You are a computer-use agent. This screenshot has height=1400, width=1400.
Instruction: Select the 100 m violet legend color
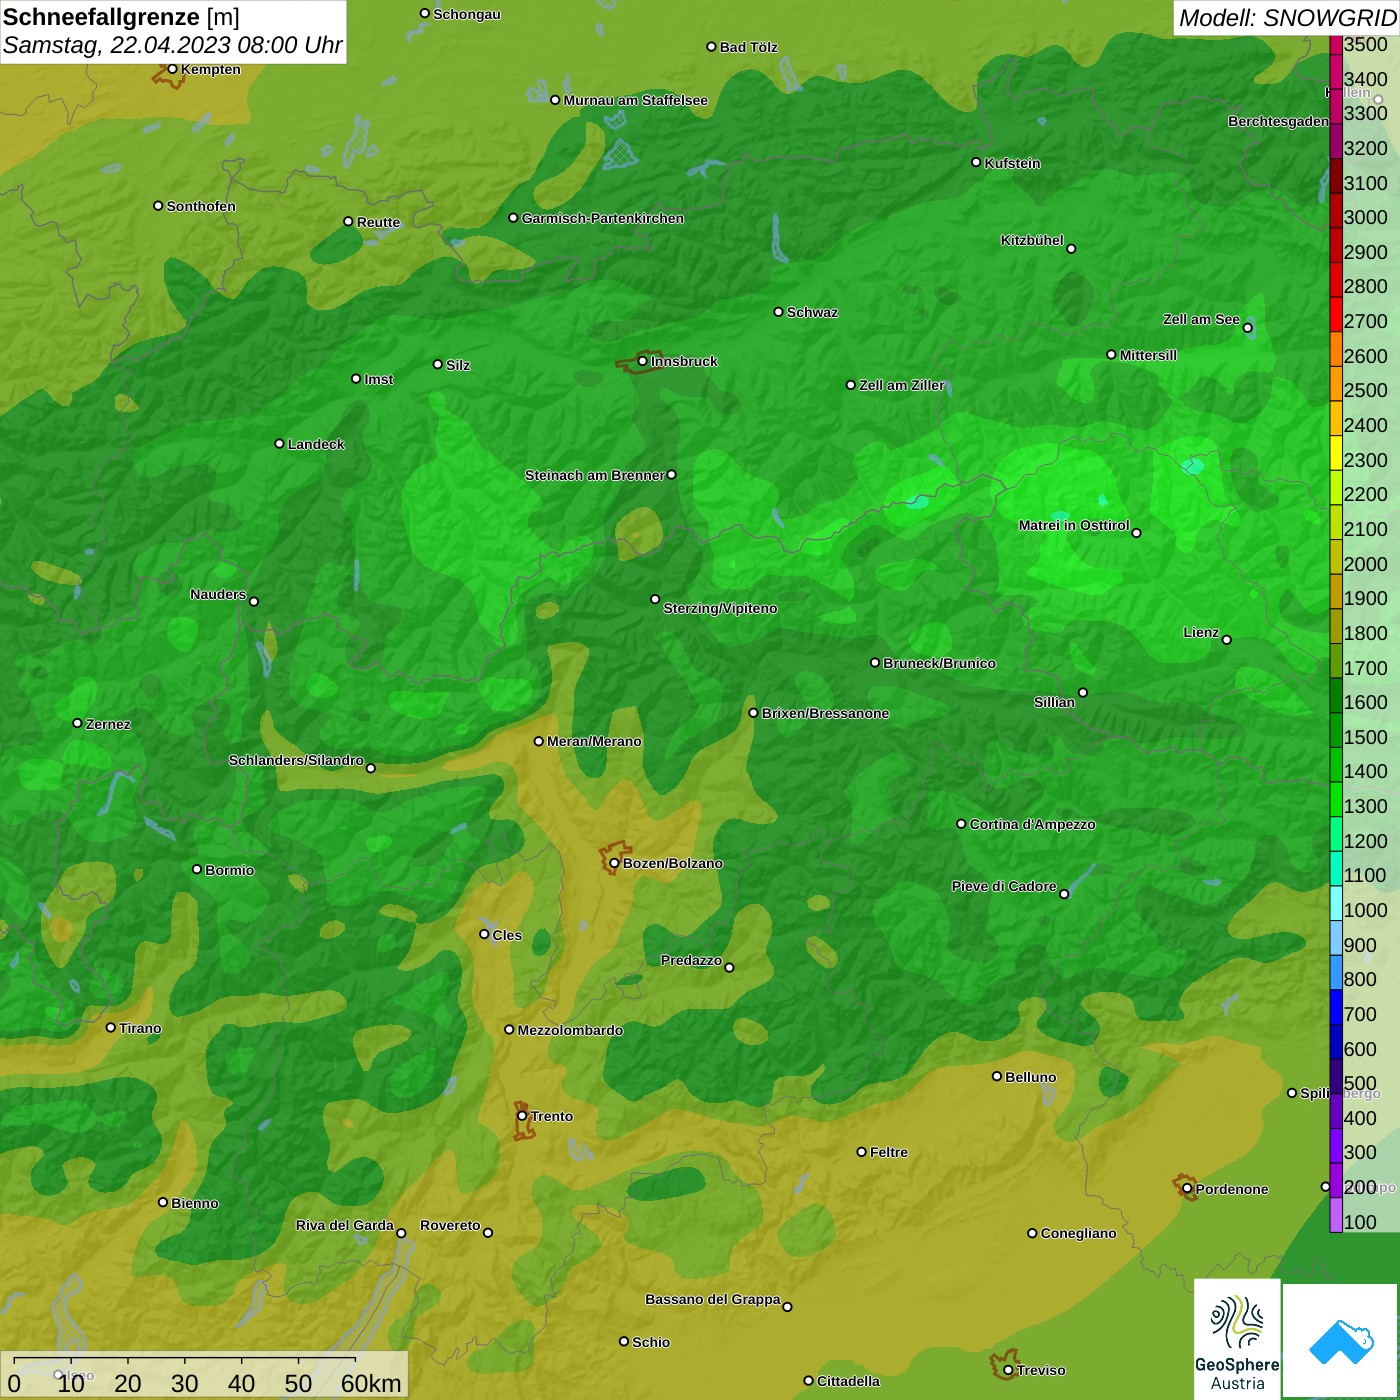click(x=1336, y=1215)
